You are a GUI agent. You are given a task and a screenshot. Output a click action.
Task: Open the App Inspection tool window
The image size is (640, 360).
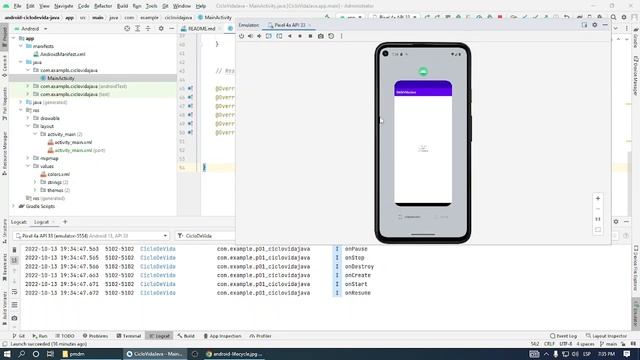pyautogui.click(x=222, y=336)
